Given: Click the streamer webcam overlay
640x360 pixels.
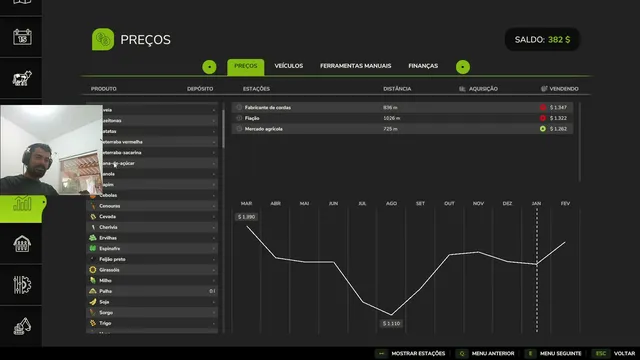Looking at the screenshot, I should point(51,150).
